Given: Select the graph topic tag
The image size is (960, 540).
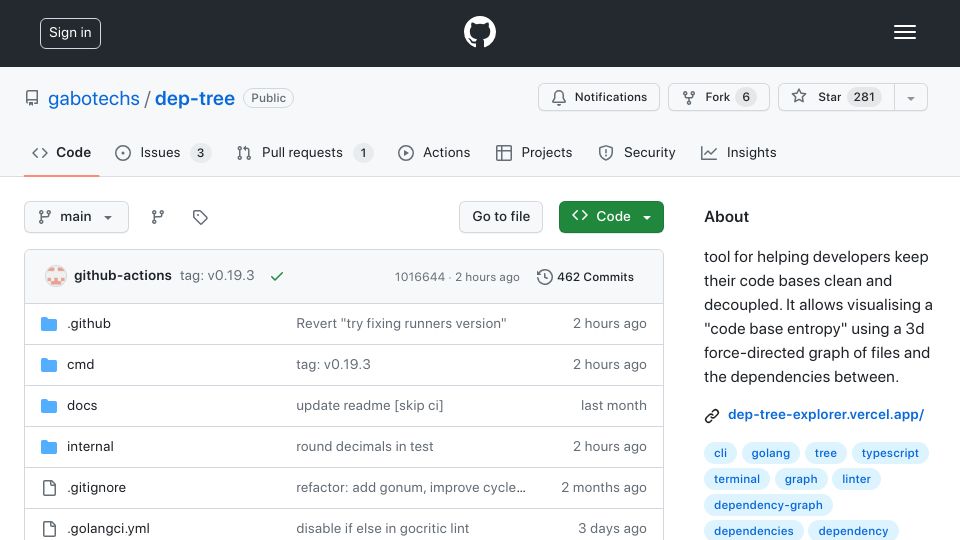Looking at the screenshot, I should pyautogui.click(x=801, y=479).
